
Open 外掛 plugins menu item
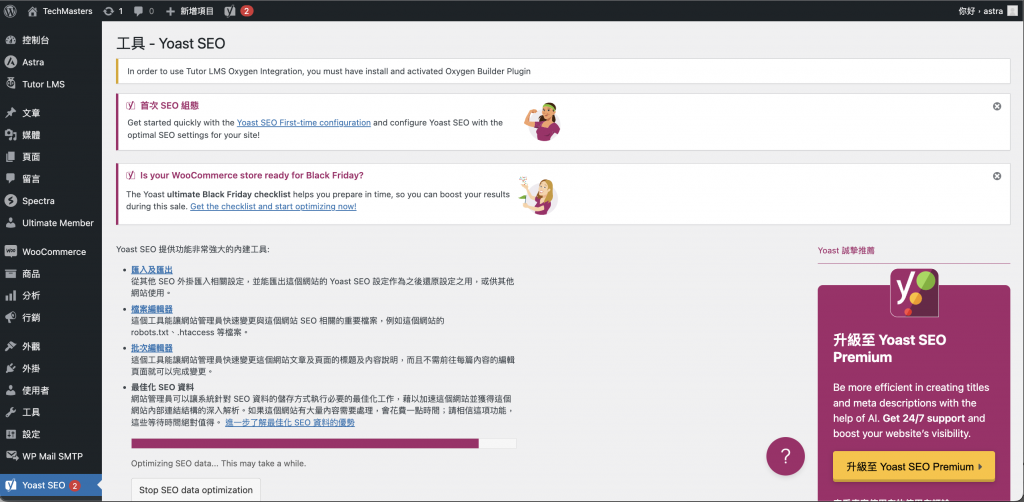[x=51, y=368]
